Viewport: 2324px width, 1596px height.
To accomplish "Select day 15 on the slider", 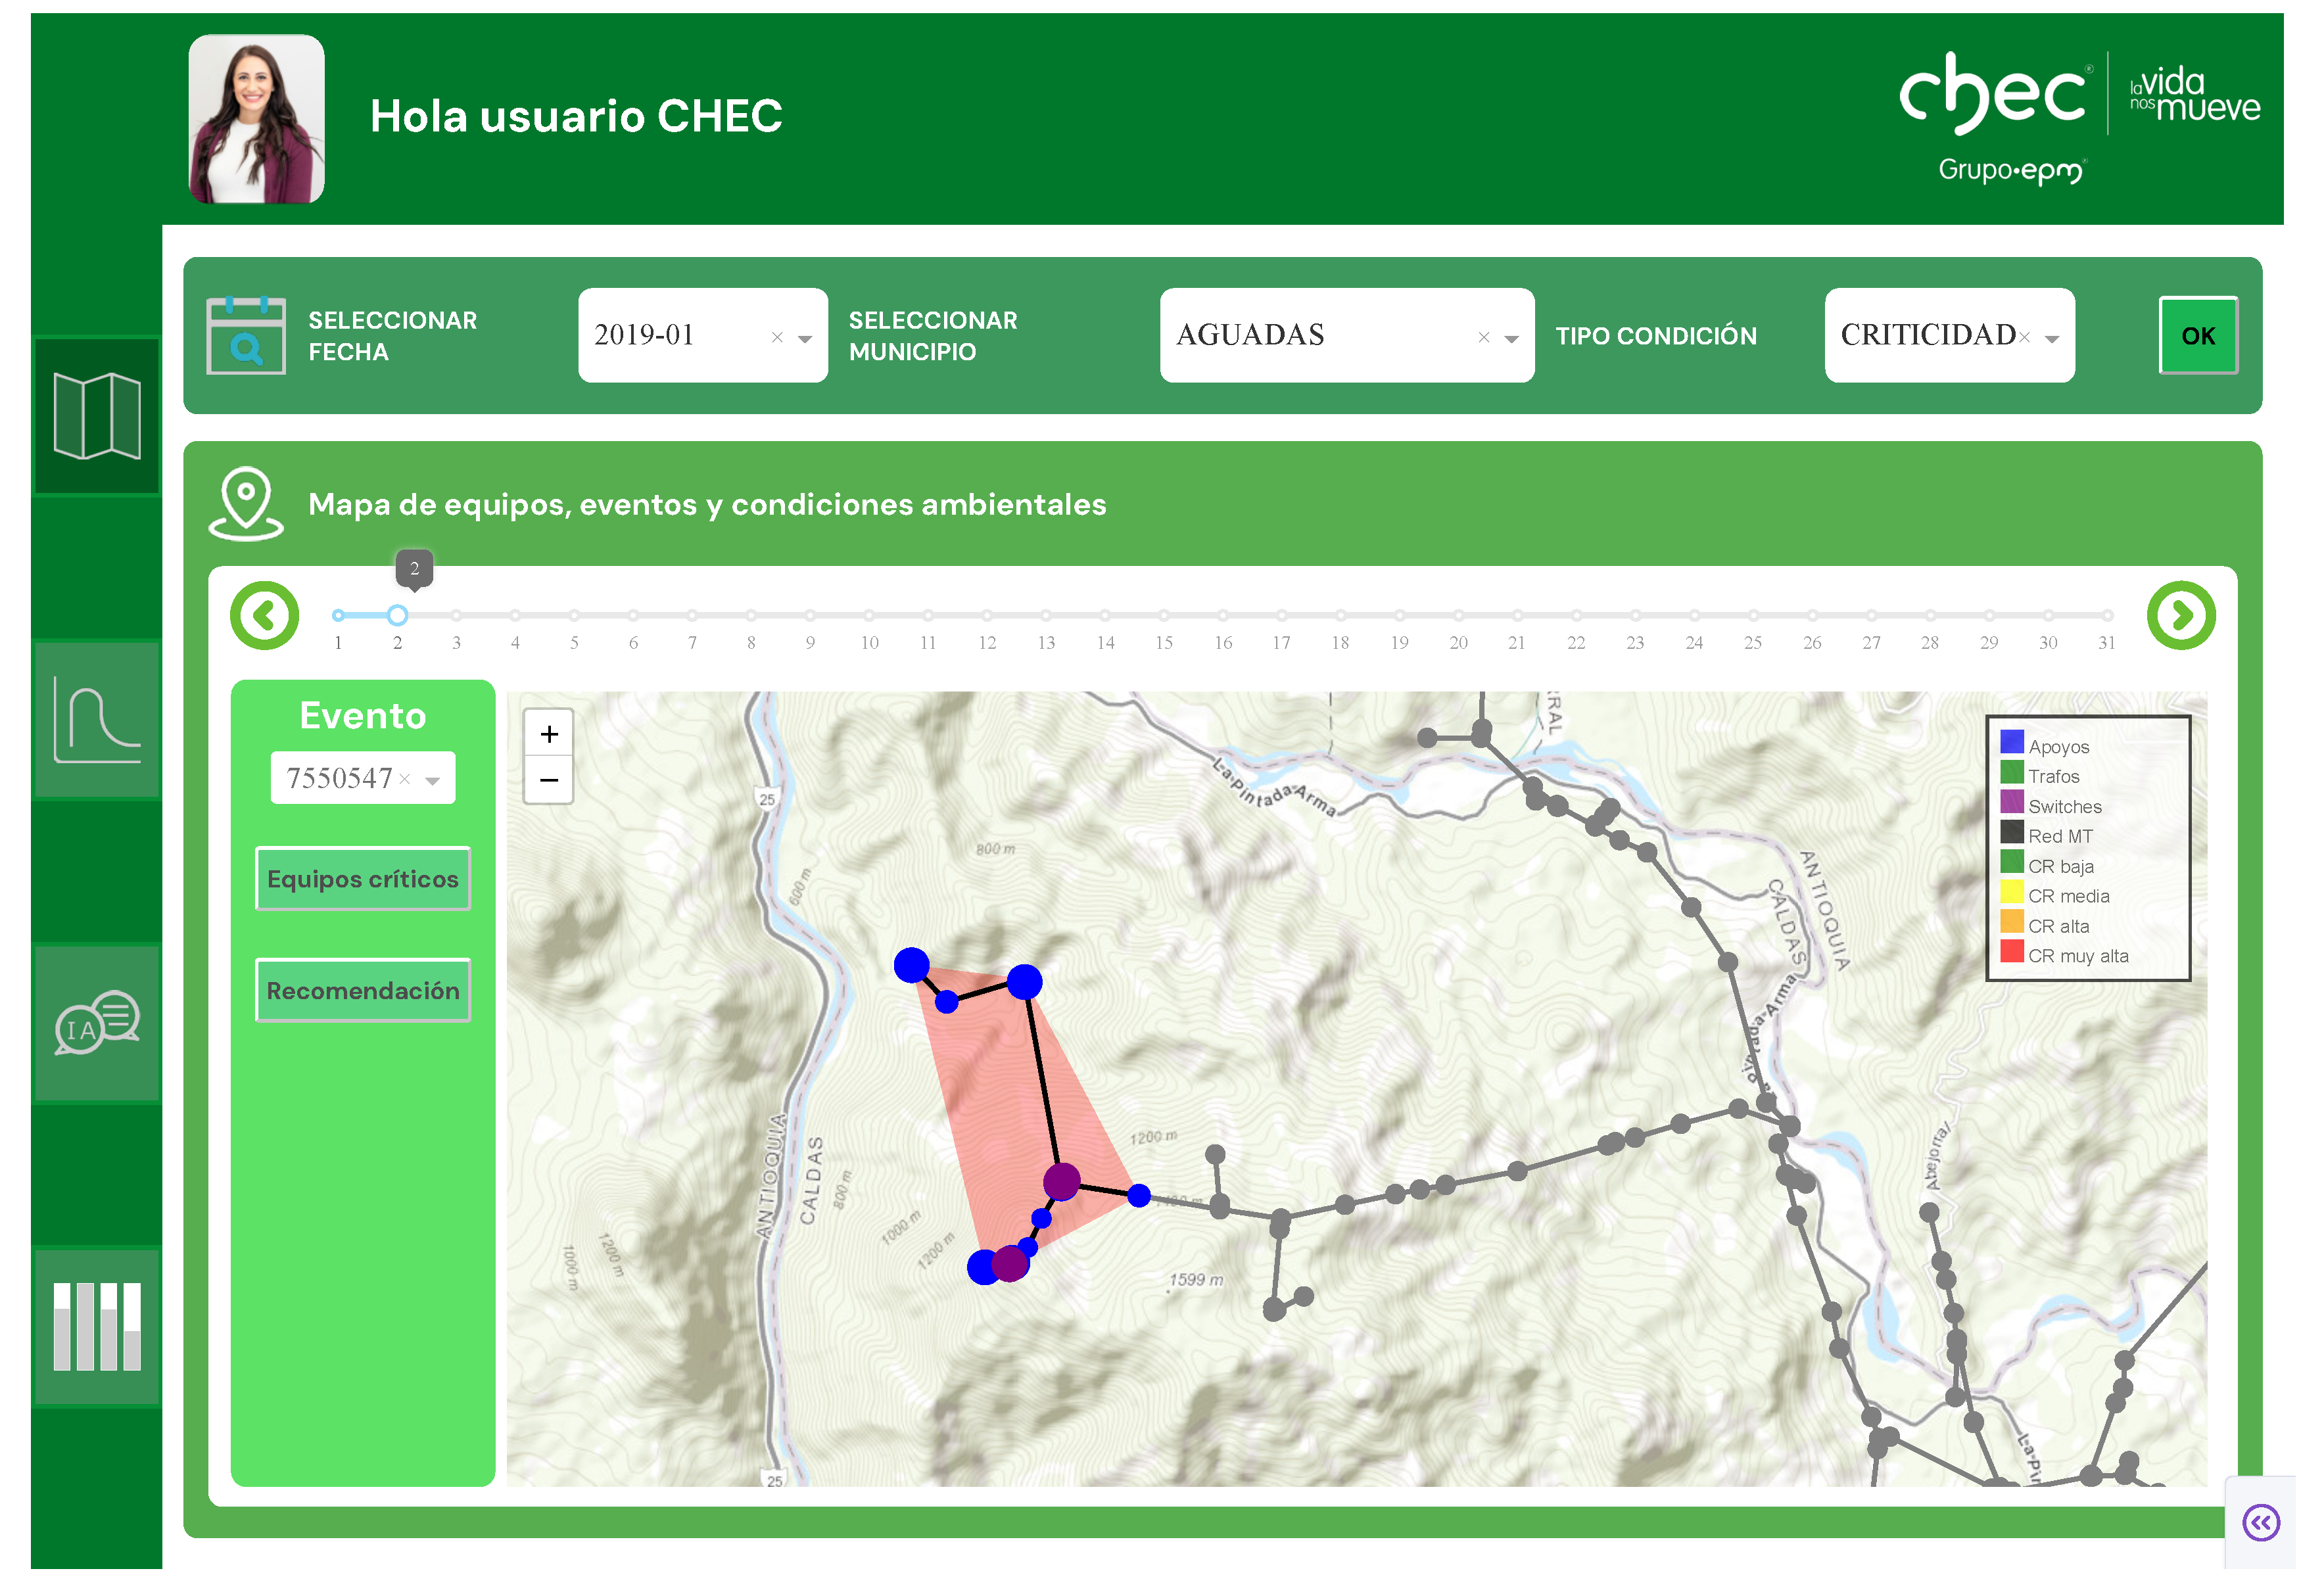I will click(1164, 616).
